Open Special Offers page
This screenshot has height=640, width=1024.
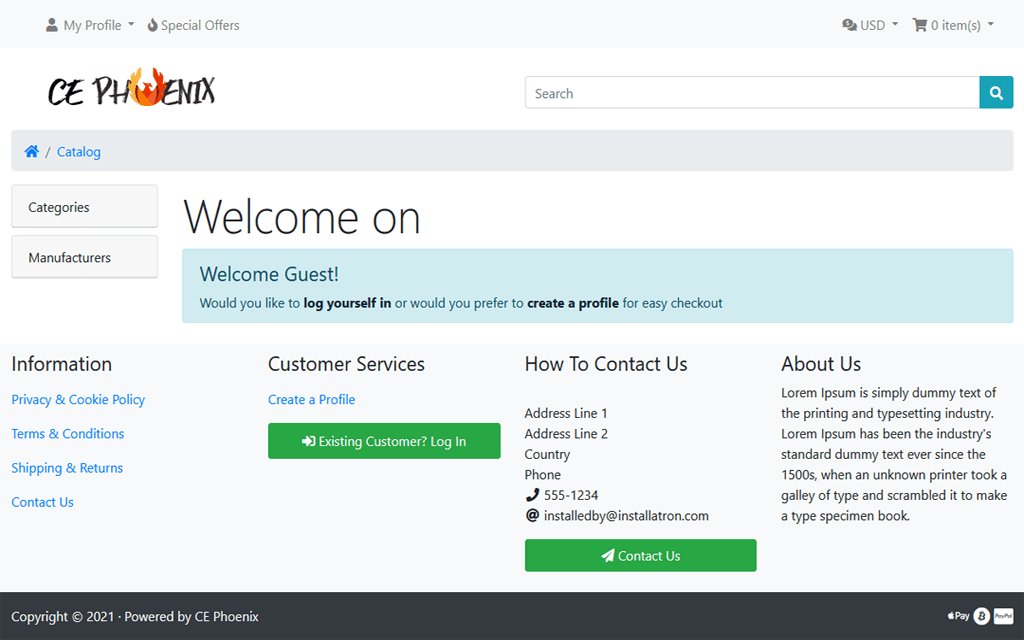tap(193, 25)
